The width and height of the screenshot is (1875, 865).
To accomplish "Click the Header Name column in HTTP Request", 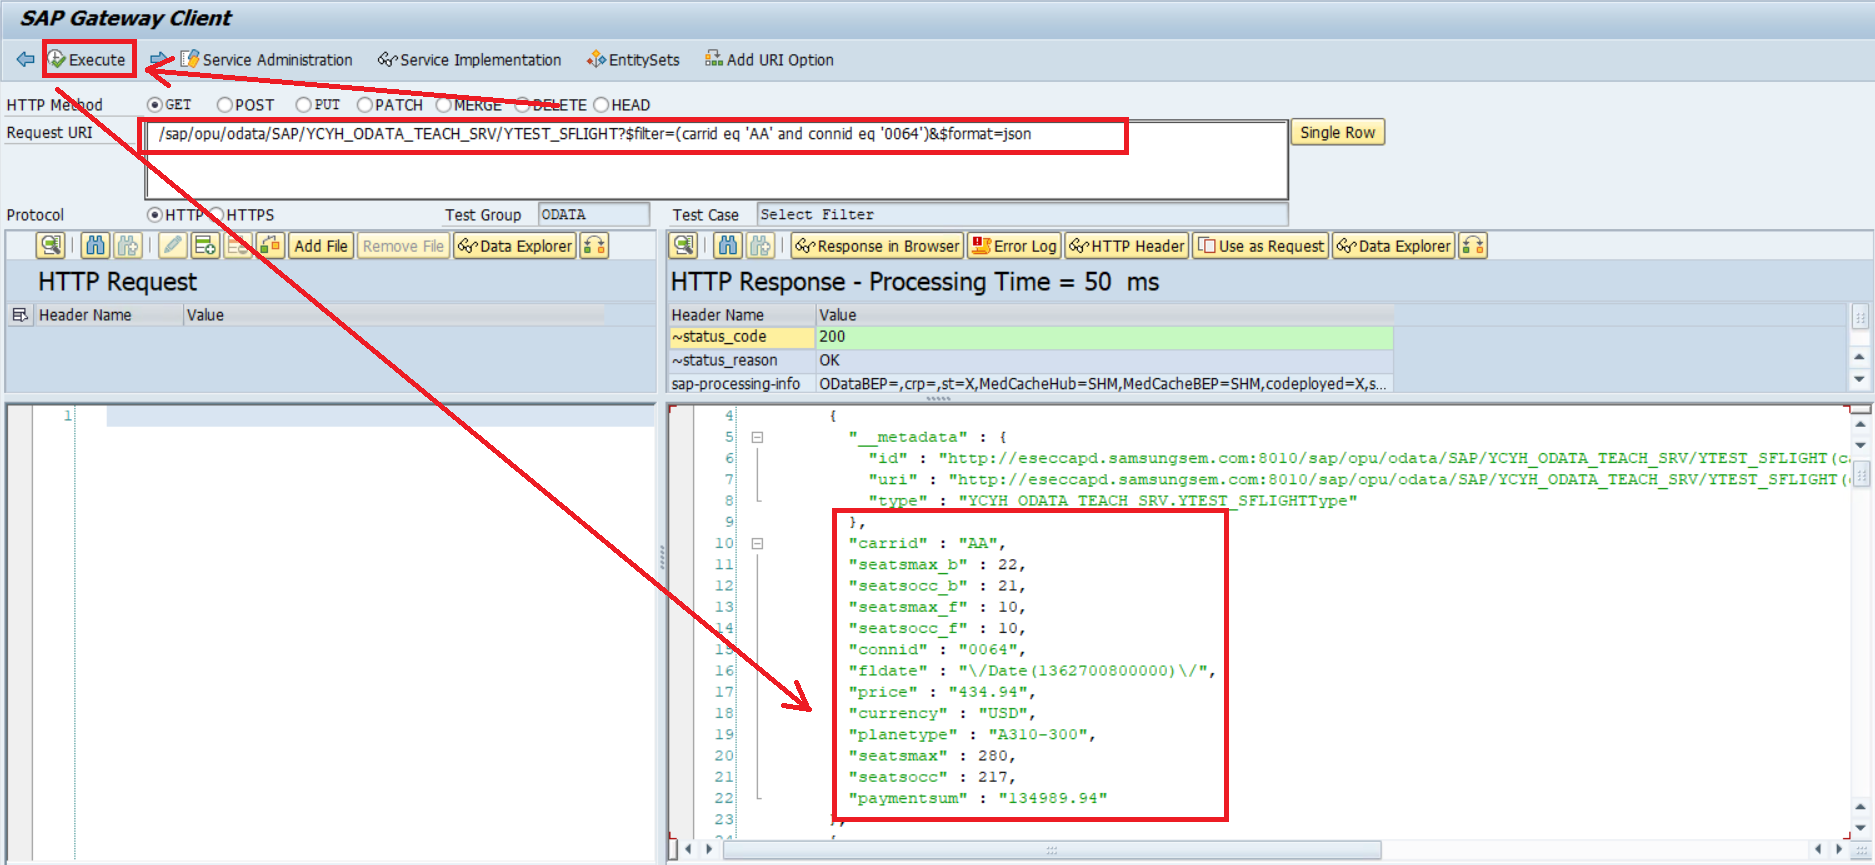I will (x=109, y=315).
